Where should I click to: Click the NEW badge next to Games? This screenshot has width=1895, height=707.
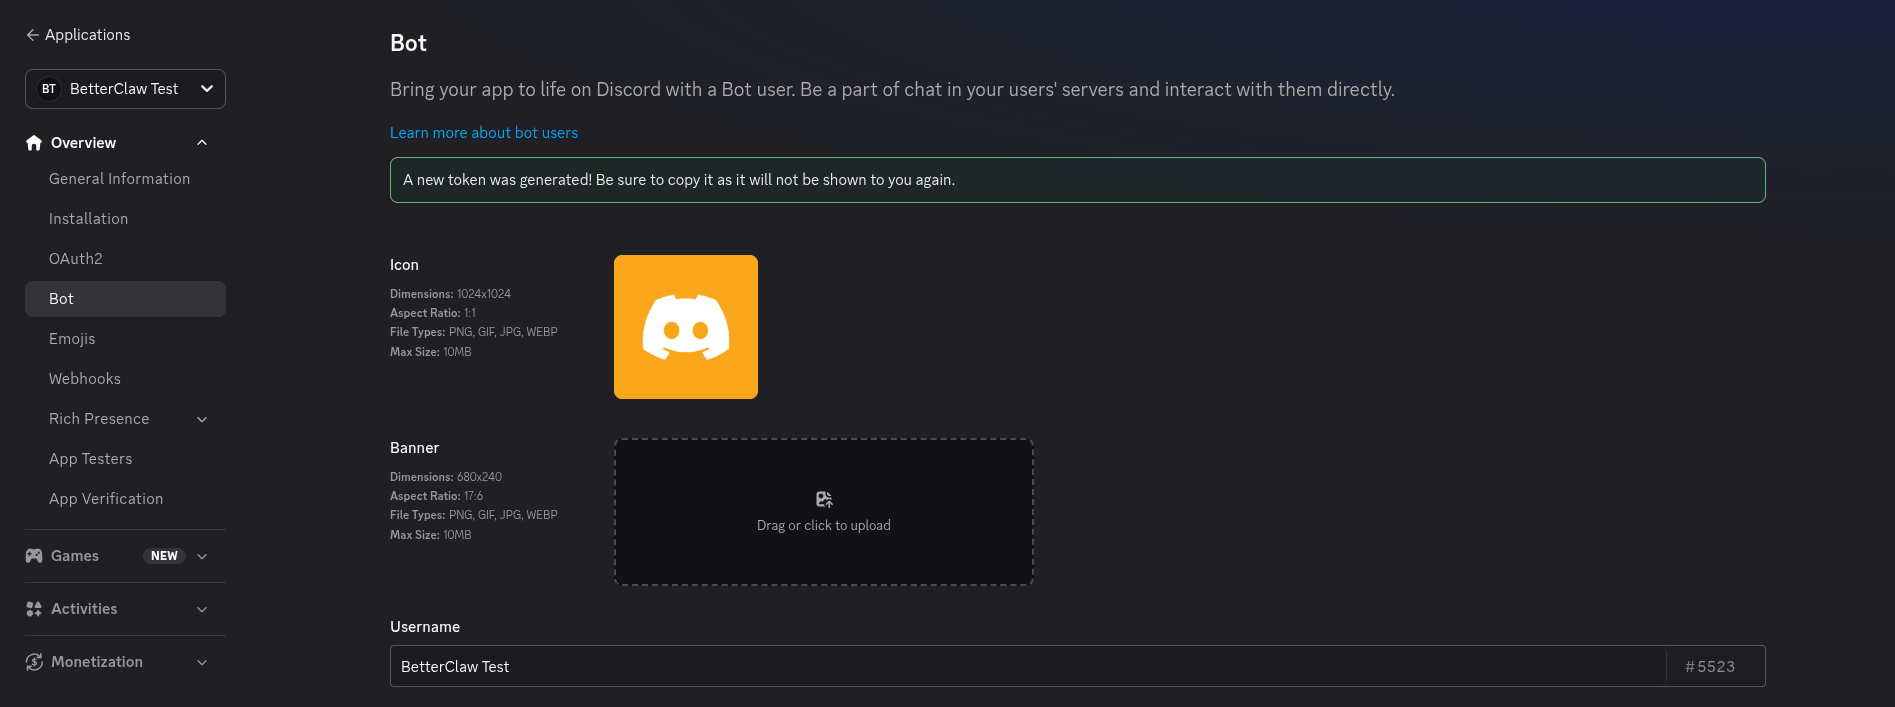coord(164,556)
